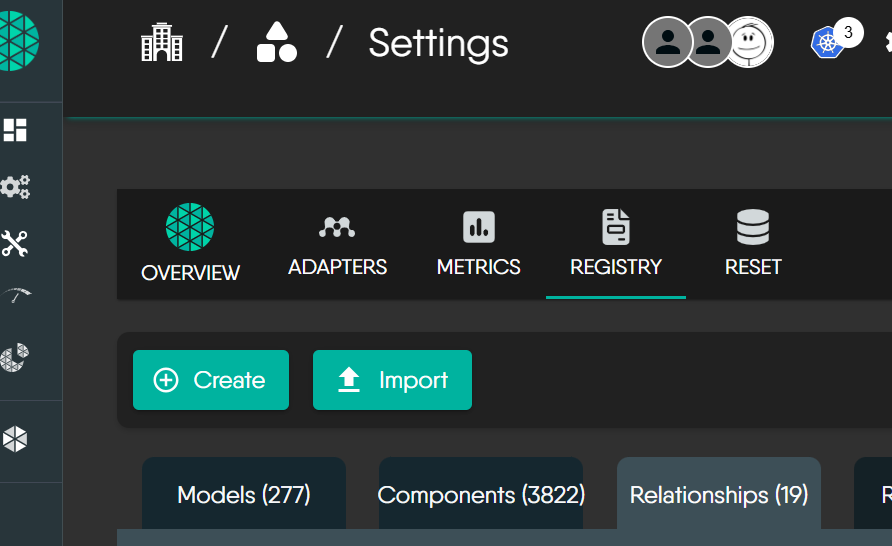892x546 pixels.
Task: Click the hexagon icon in the sidebar
Action: click(15, 439)
